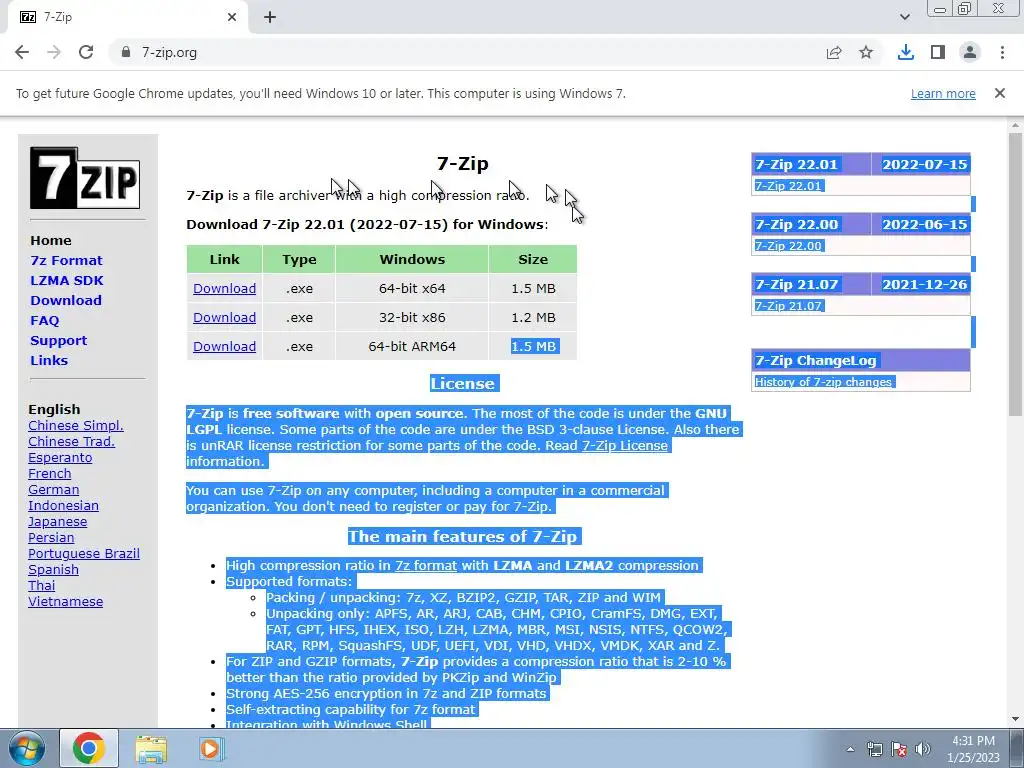Switch language to Chinese Simpl.
This screenshot has height=768, width=1024.
[76, 426]
